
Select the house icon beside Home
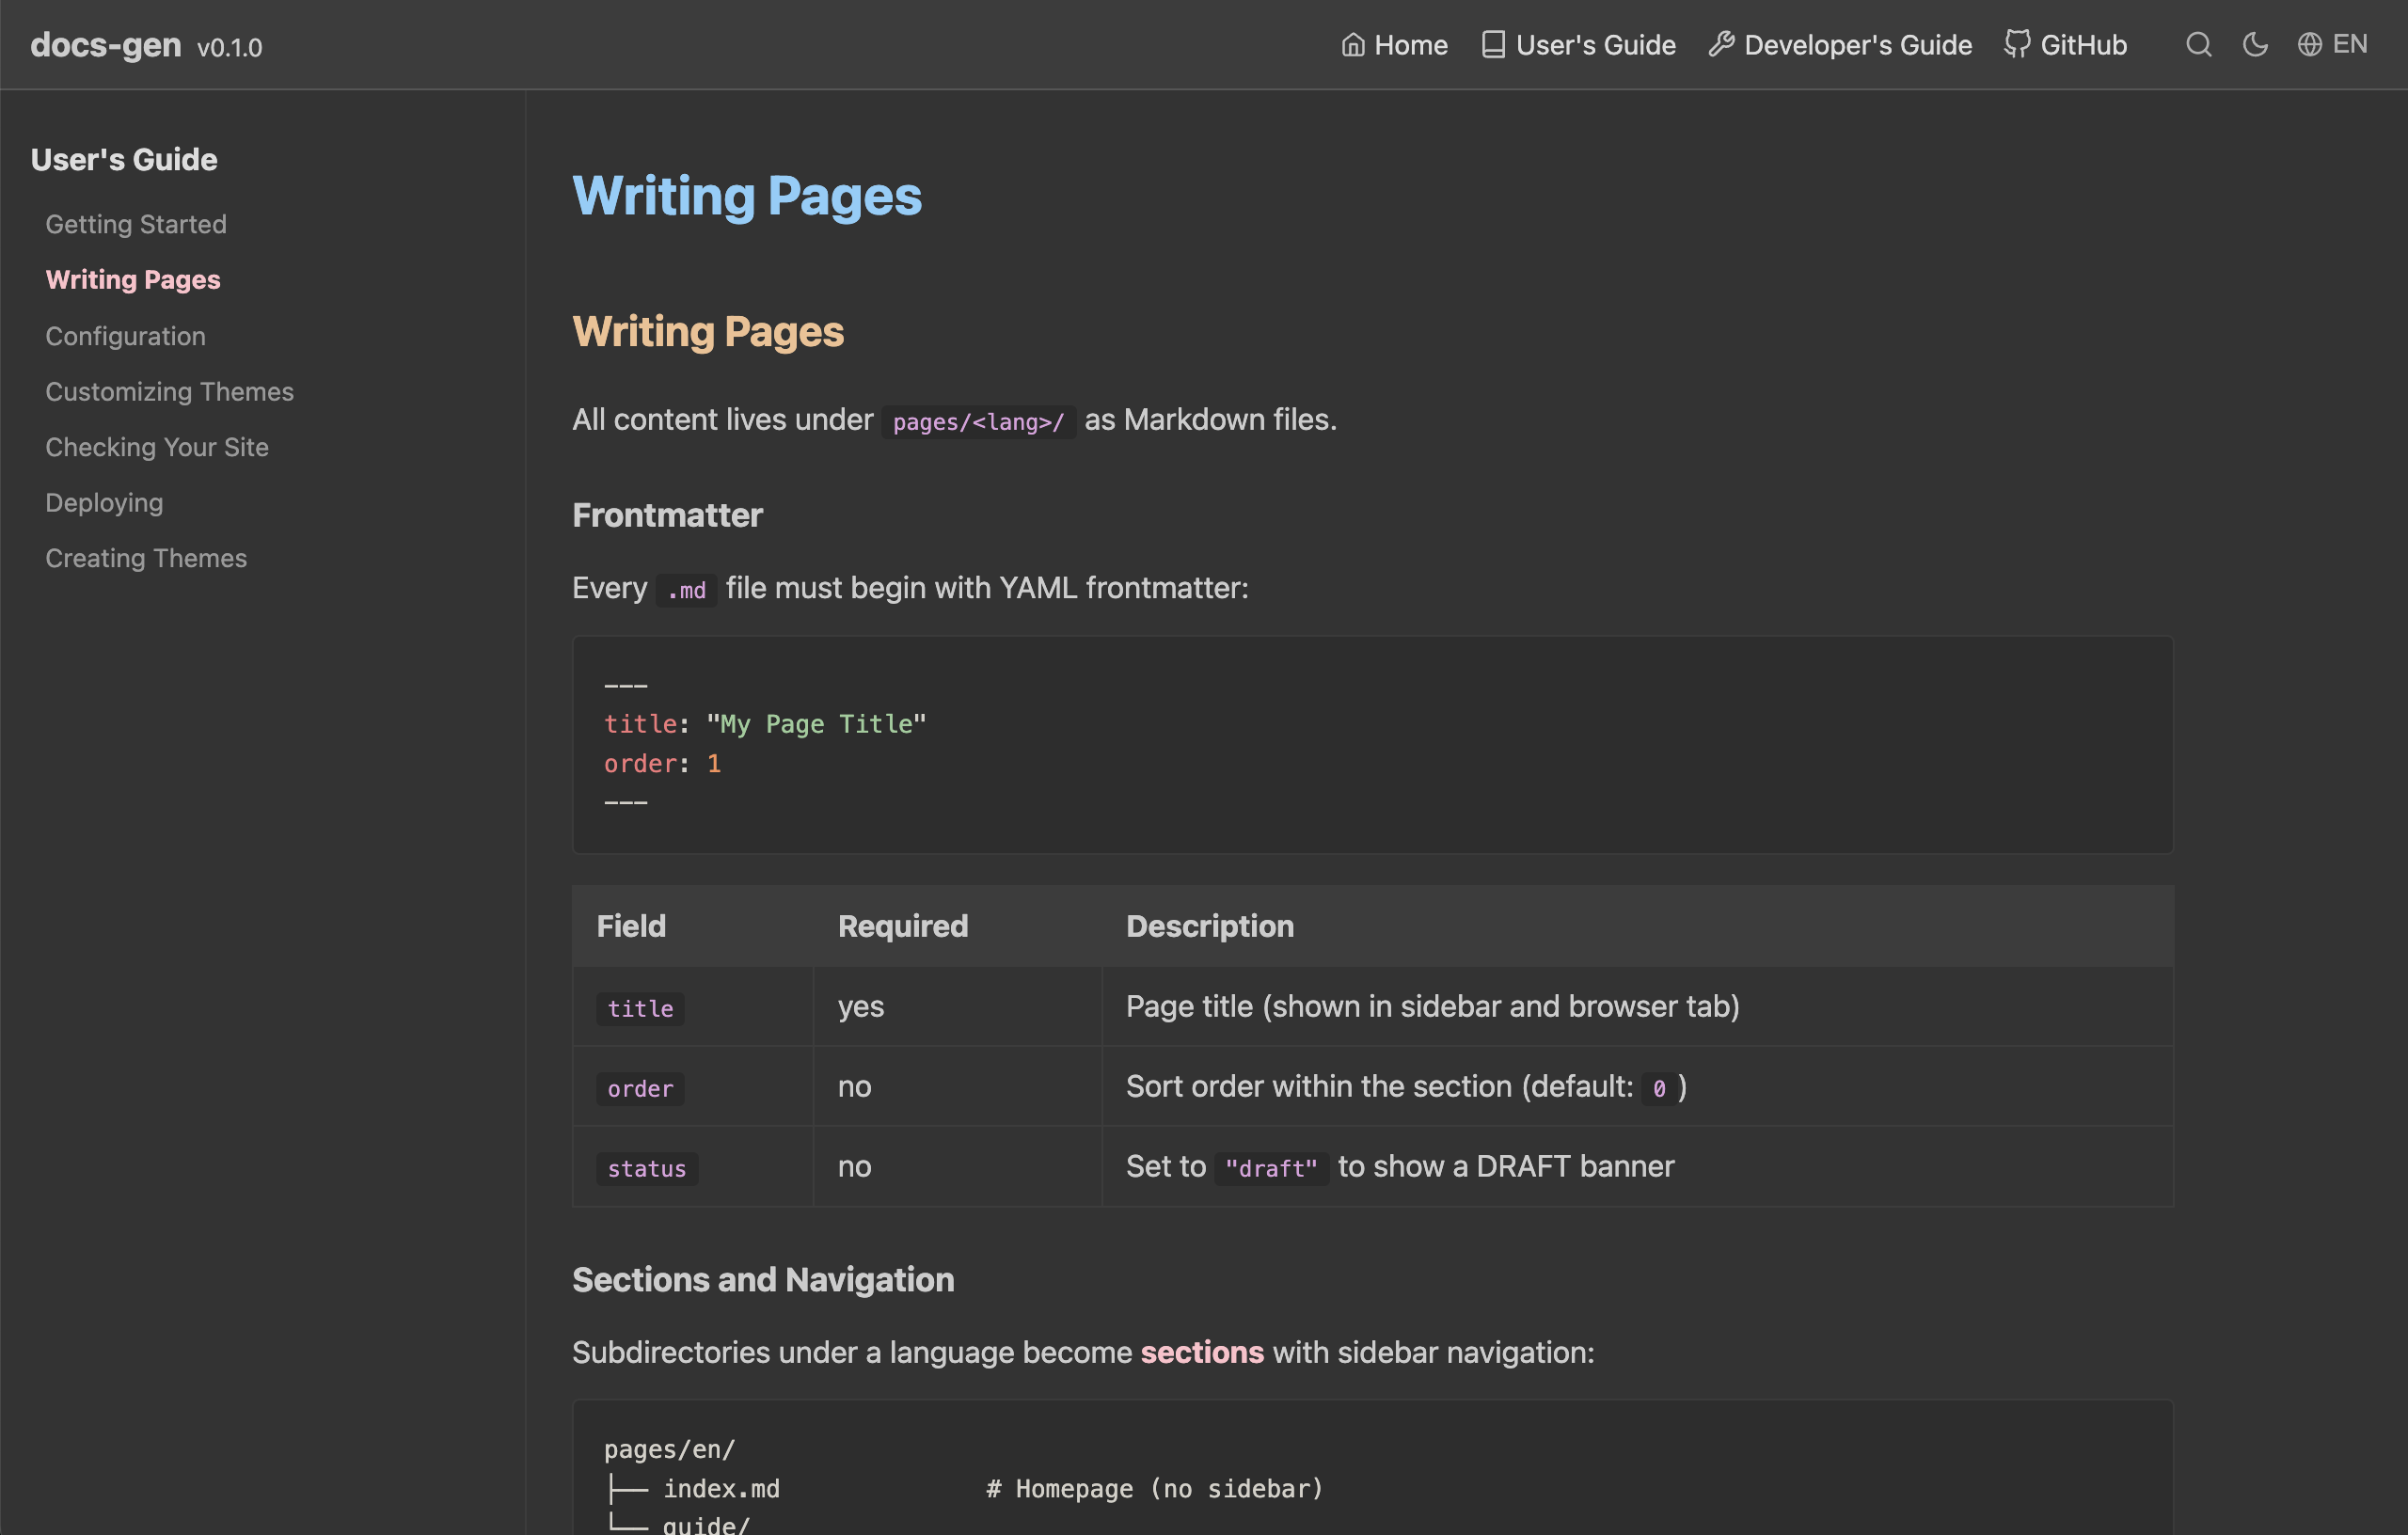tap(1354, 44)
